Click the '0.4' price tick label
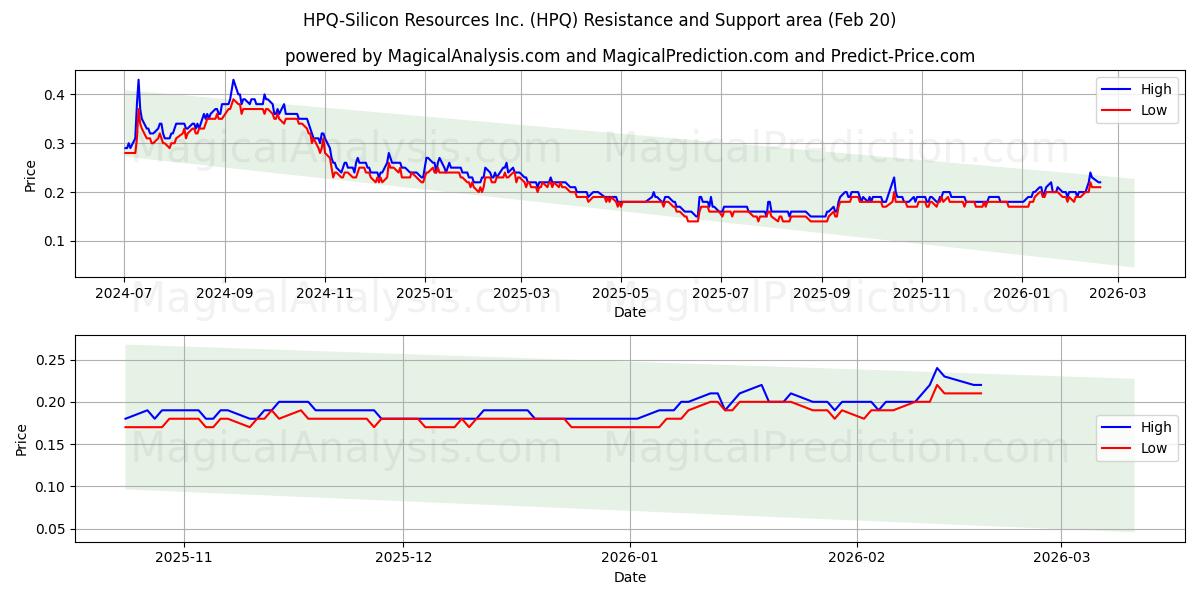 click(56, 95)
